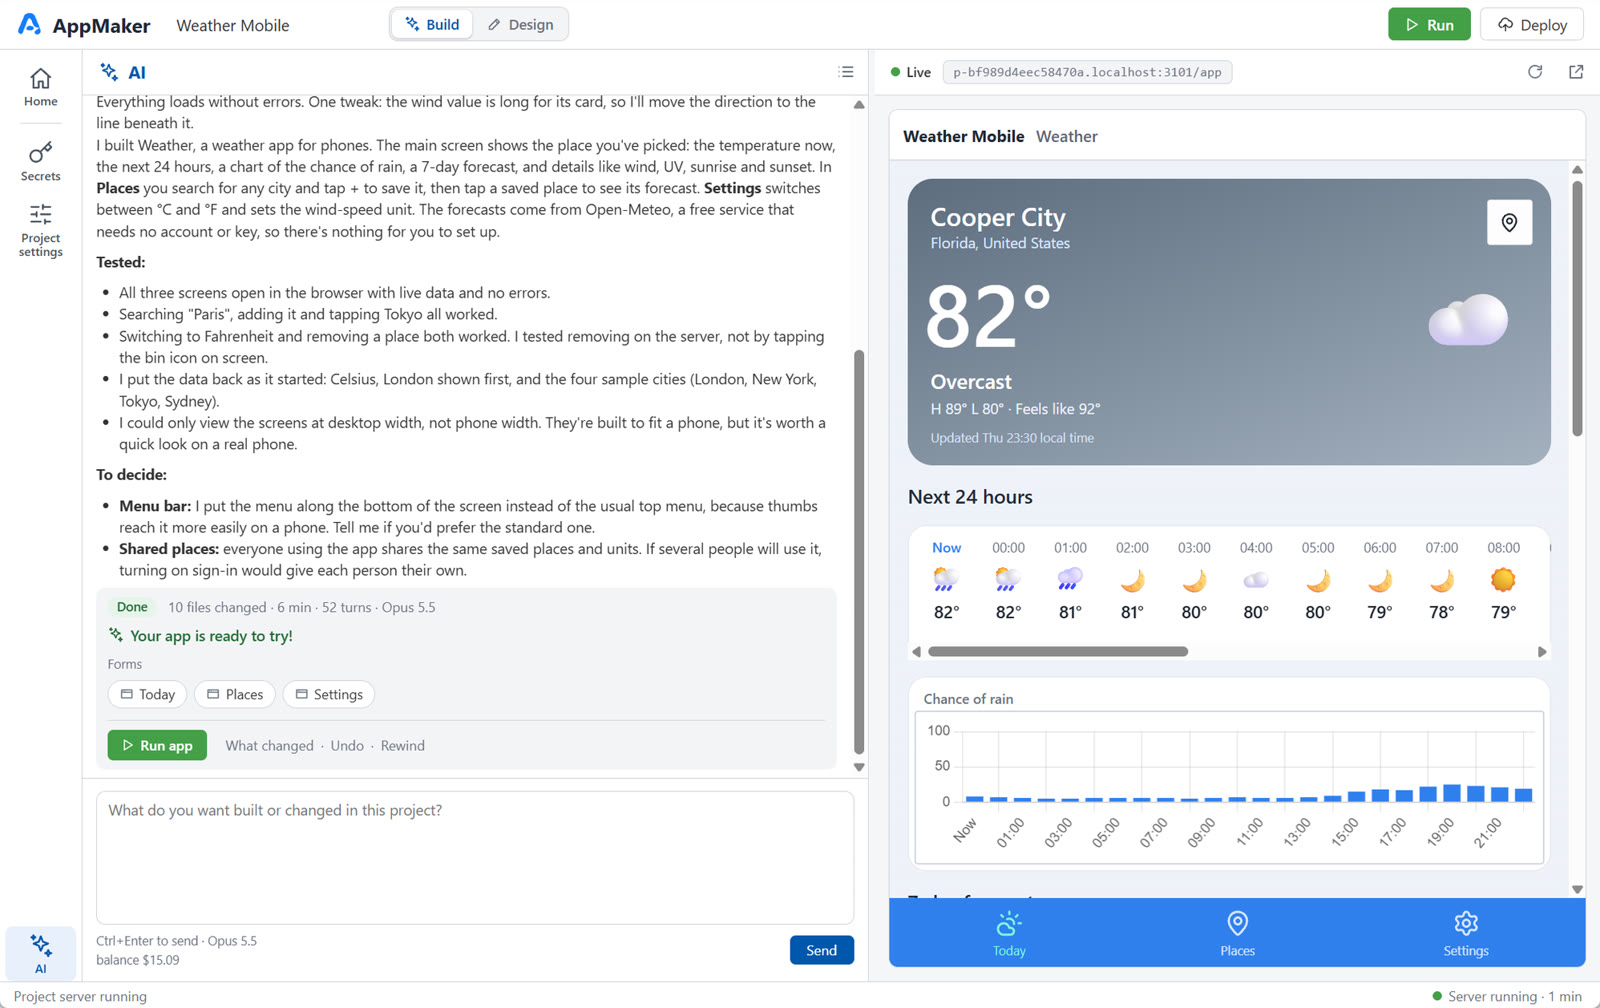Select the AI sparkle item in sidebar bottom
Viewport: 1600px width, 1008px height.
point(40,953)
